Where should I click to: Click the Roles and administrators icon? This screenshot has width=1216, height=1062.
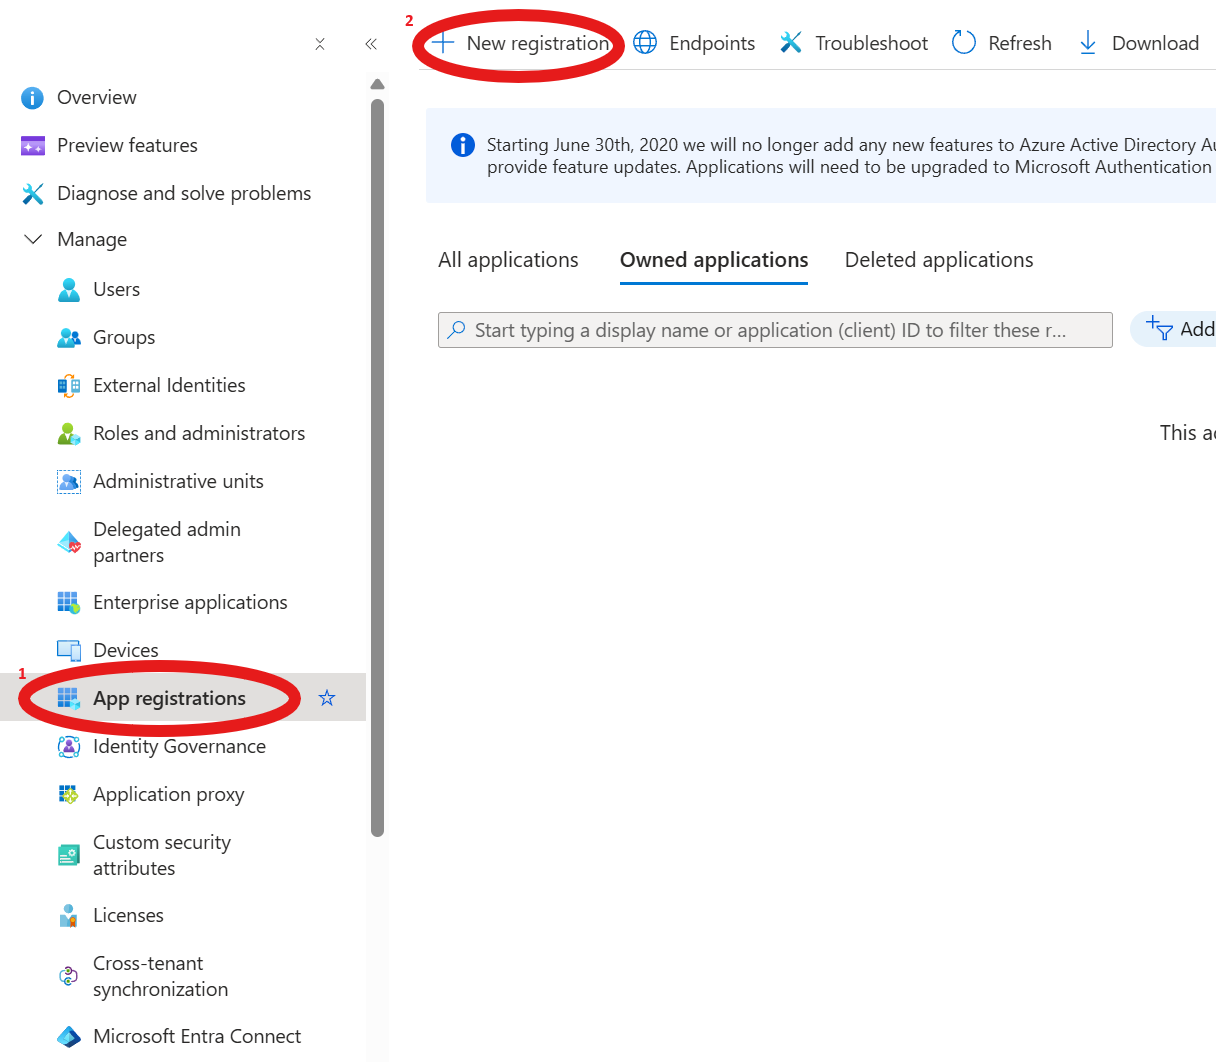point(68,434)
